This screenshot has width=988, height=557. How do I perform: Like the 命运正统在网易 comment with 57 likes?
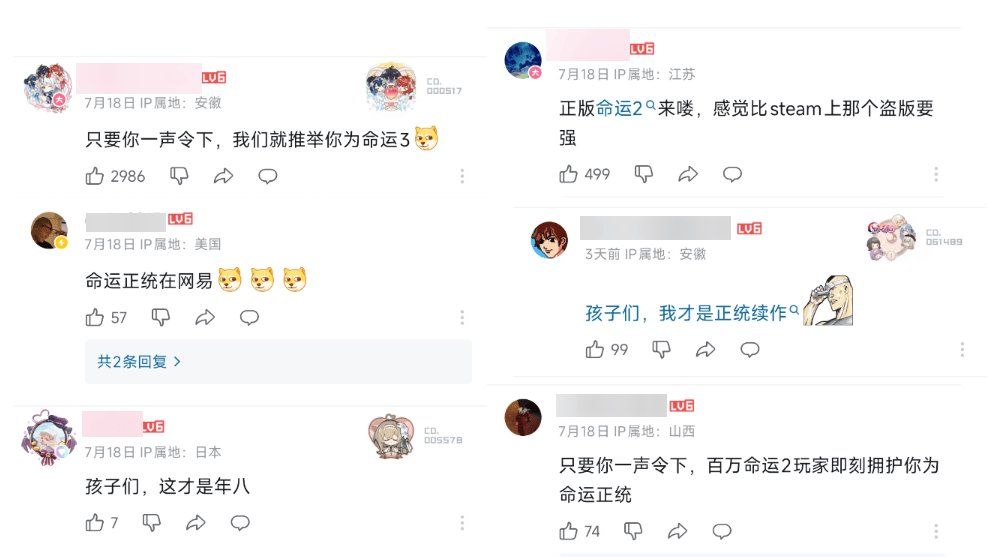coord(95,317)
